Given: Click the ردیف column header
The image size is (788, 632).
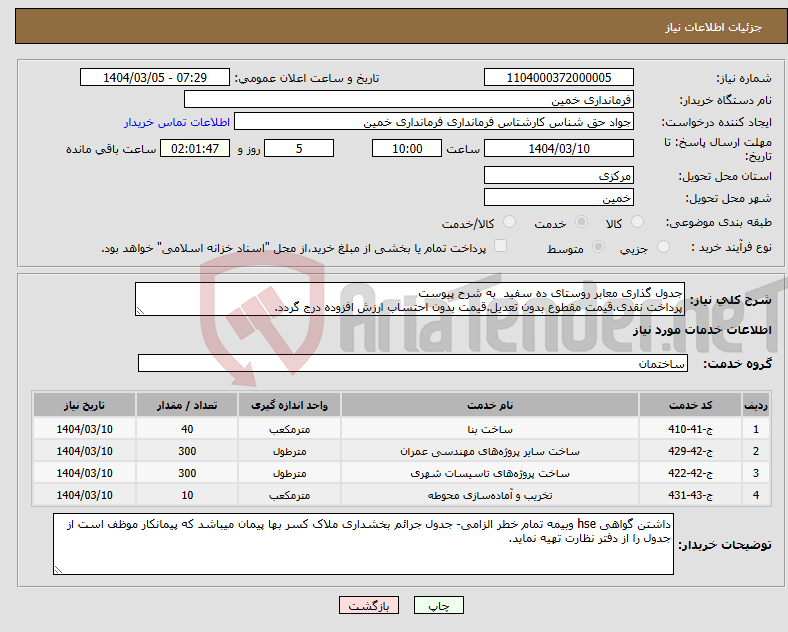Looking at the screenshot, I should pos(756,405).
